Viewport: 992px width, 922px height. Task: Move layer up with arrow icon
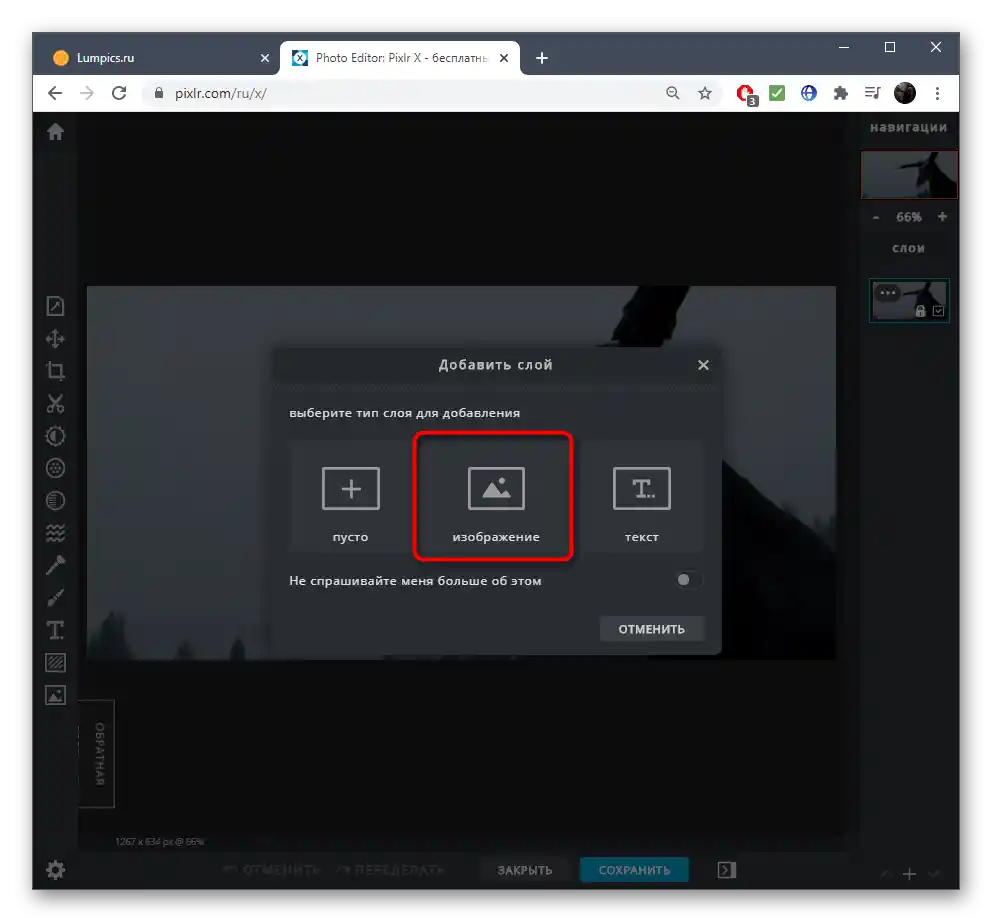coord(886,874)
